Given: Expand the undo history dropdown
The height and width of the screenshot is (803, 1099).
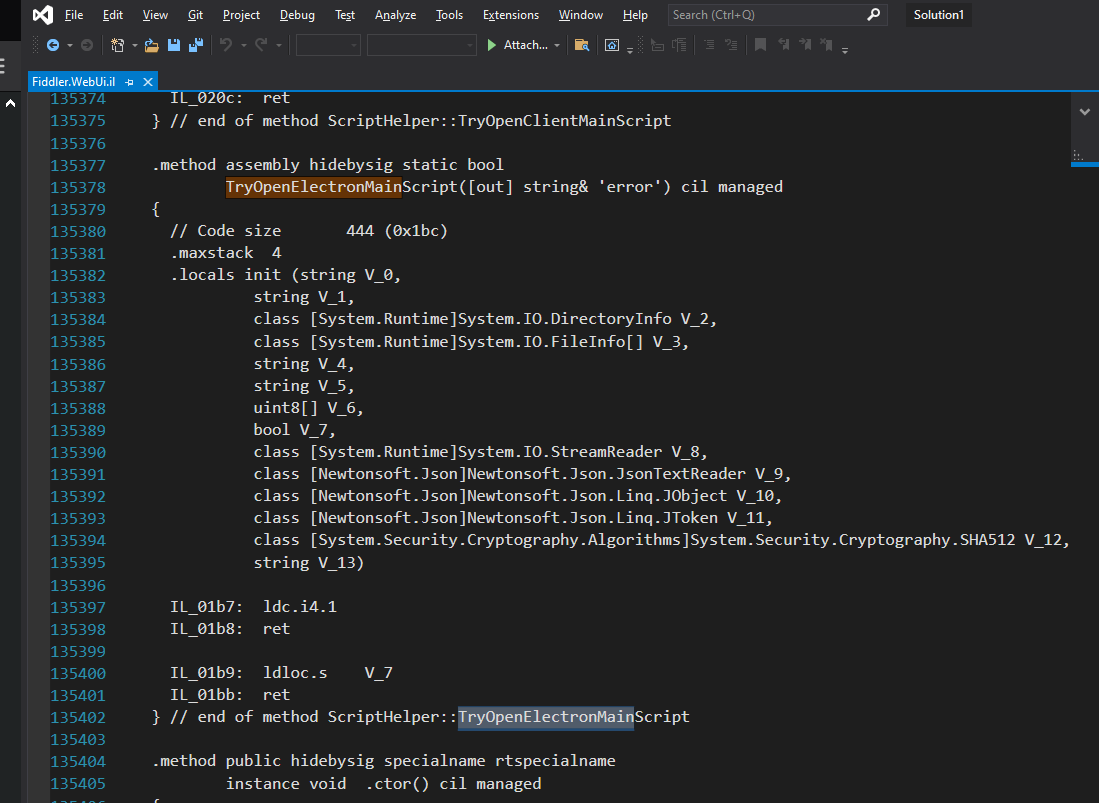Looking at the screenshot, I should (243, 46).
